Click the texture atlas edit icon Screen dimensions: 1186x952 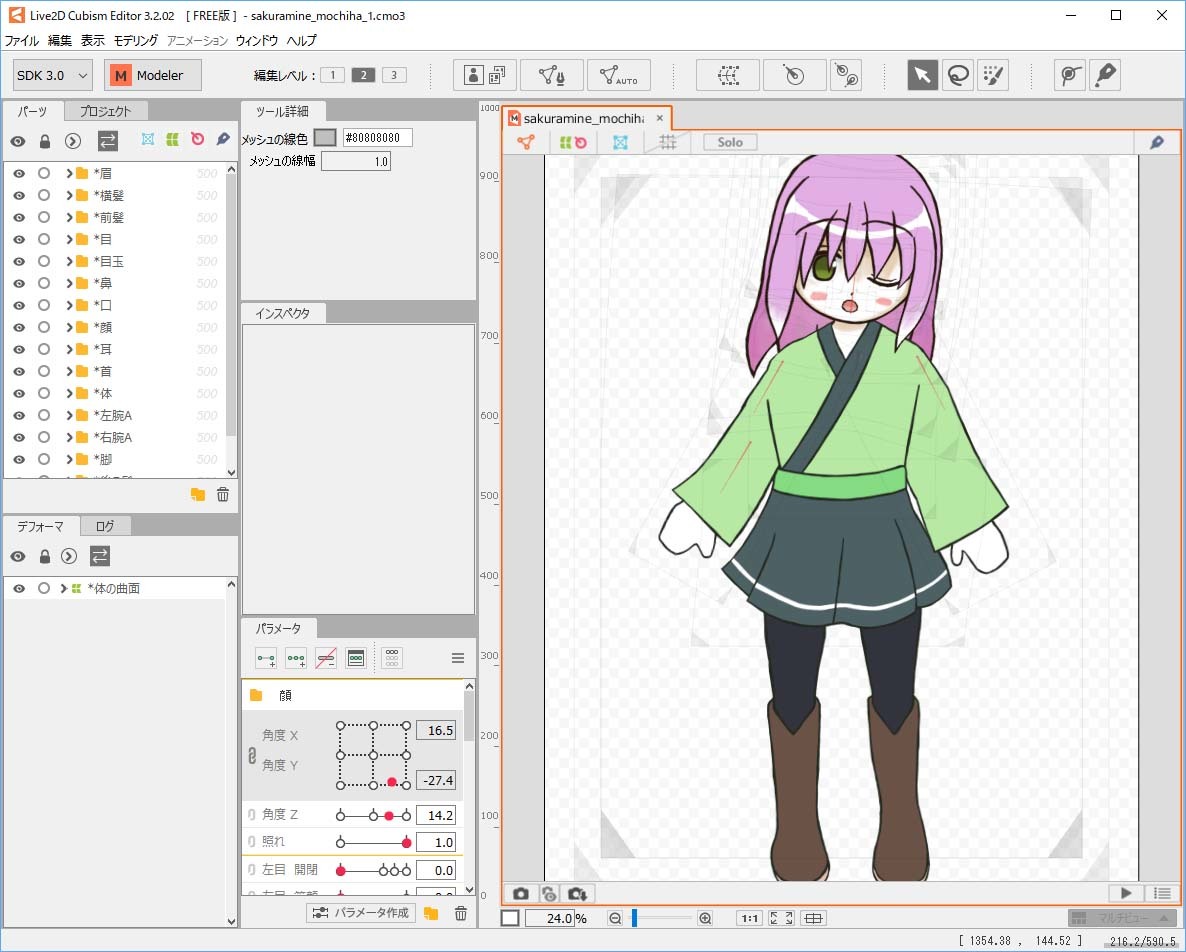[x=485, y=75]
